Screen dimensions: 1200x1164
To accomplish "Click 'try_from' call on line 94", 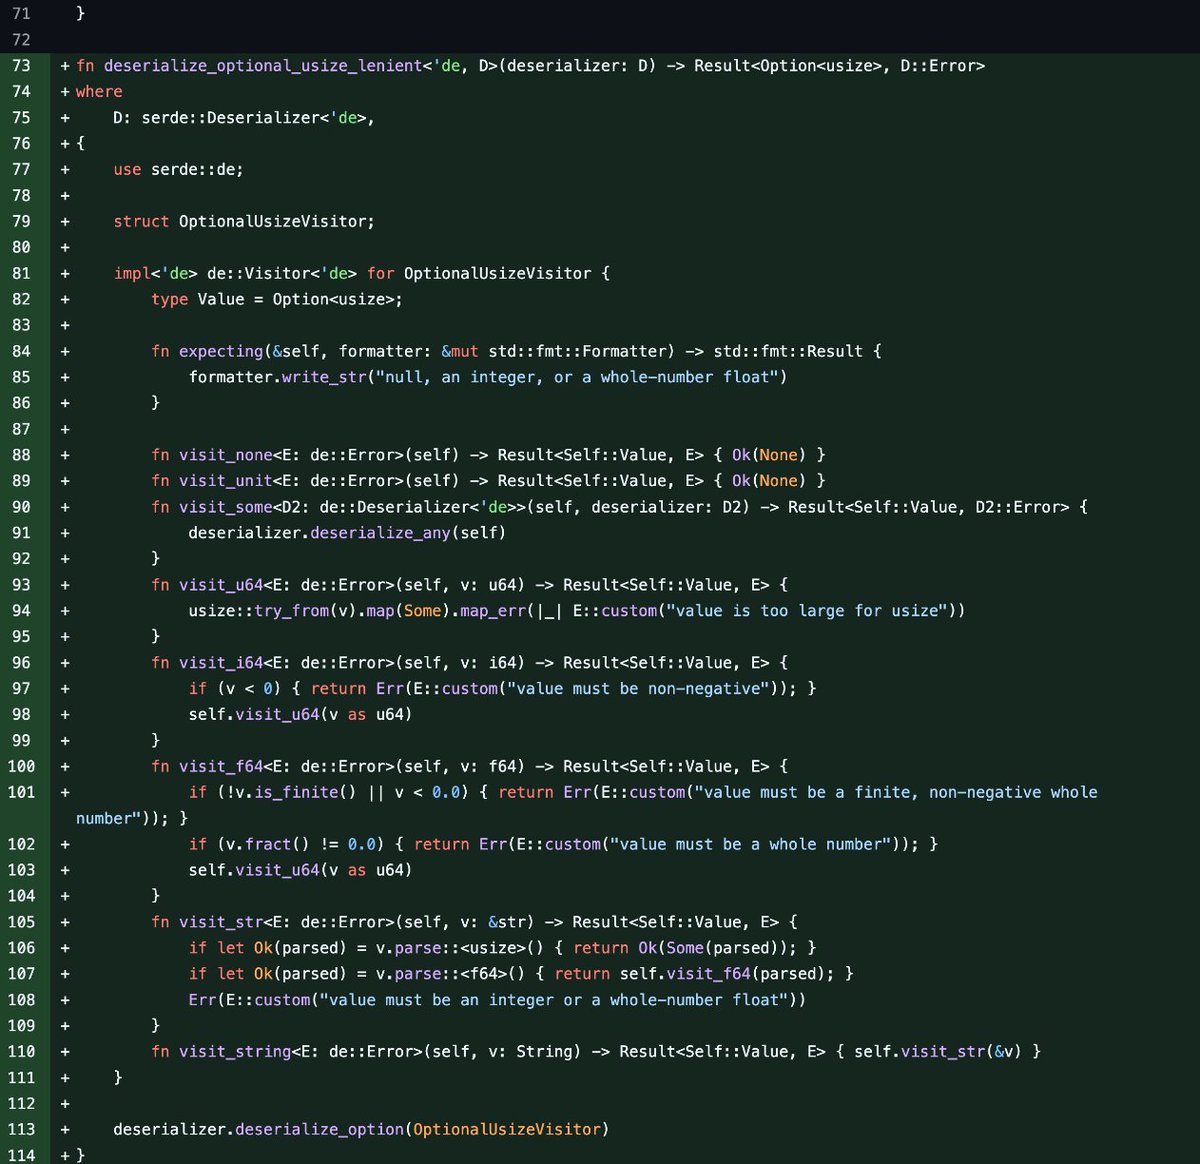I will [x=291, y=611].
